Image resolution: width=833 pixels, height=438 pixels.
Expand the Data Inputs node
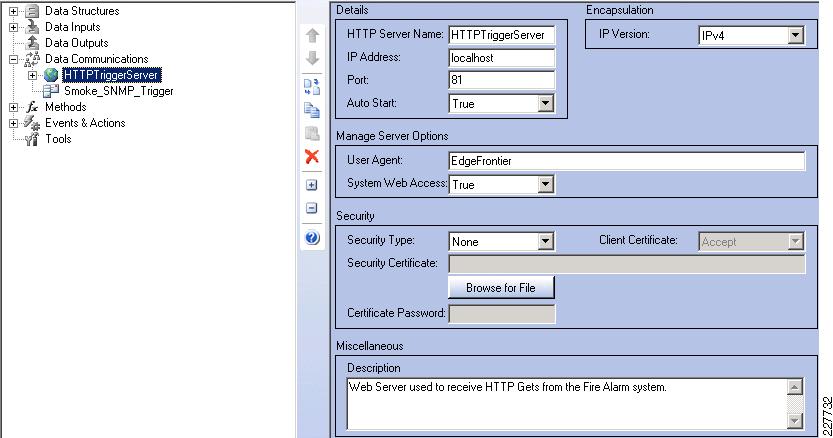point(13,27)
